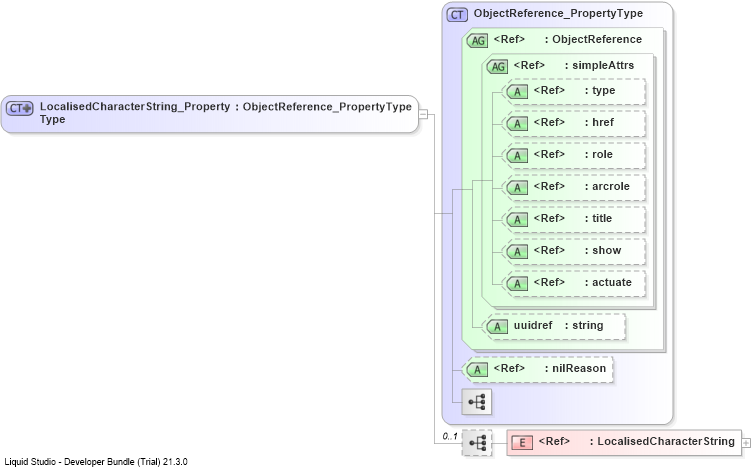Image resolution: width=751 pixels, height=467 pixels.
Task: Click the E icon of LocalisedCharacterString
Action: [x=522, y=443]
